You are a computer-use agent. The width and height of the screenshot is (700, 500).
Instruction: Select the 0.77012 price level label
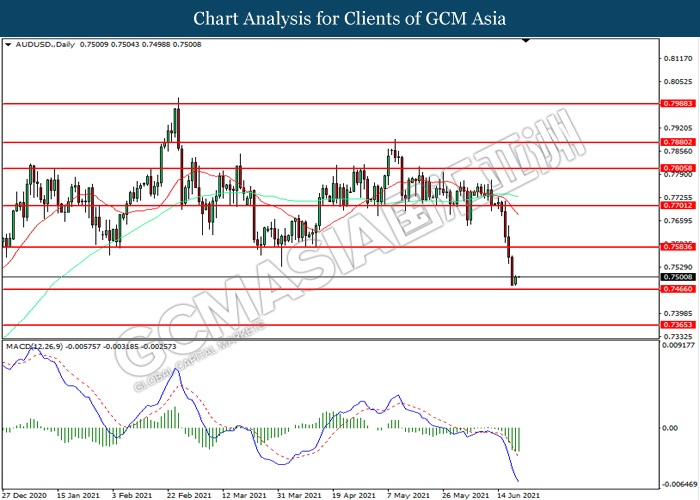[678, 205]
